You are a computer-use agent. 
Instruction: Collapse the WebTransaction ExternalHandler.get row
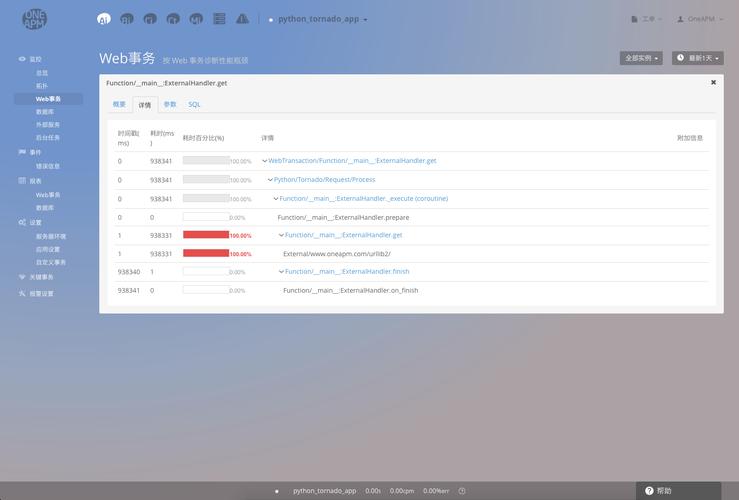coord(265,161)
